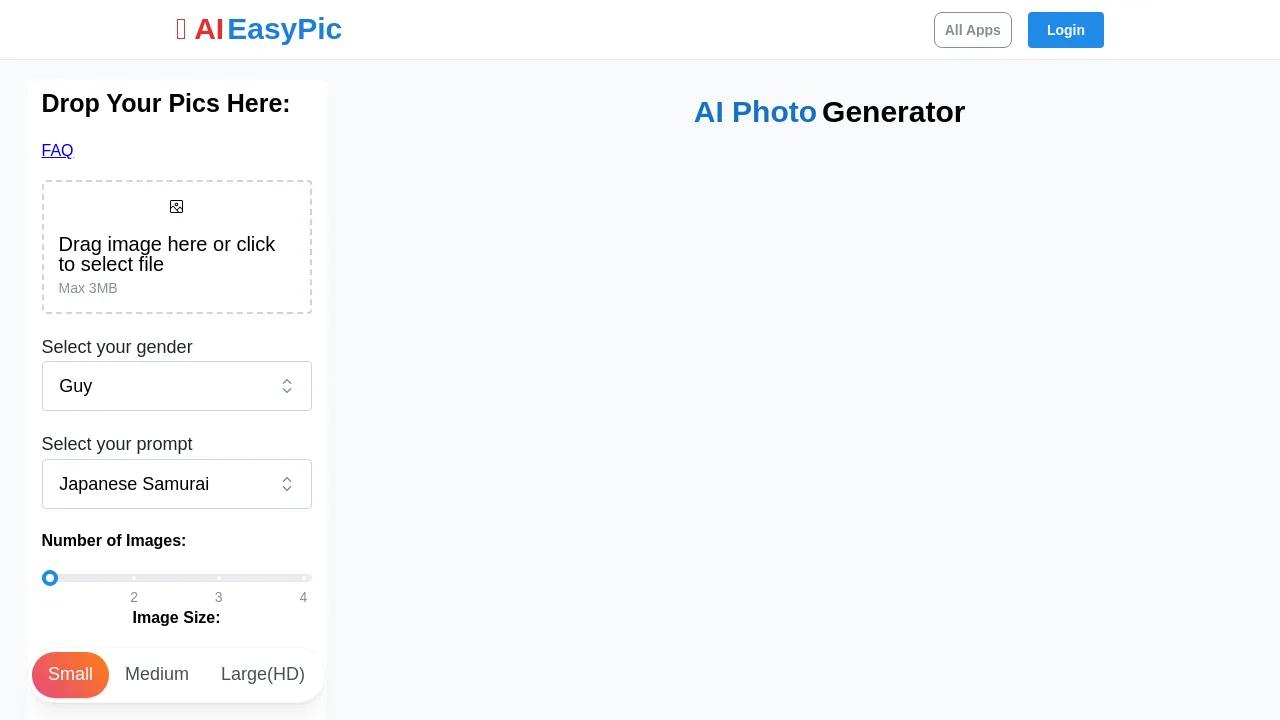
Task: Click the Number of Images slider handle
Action: [x=50, y=578]
